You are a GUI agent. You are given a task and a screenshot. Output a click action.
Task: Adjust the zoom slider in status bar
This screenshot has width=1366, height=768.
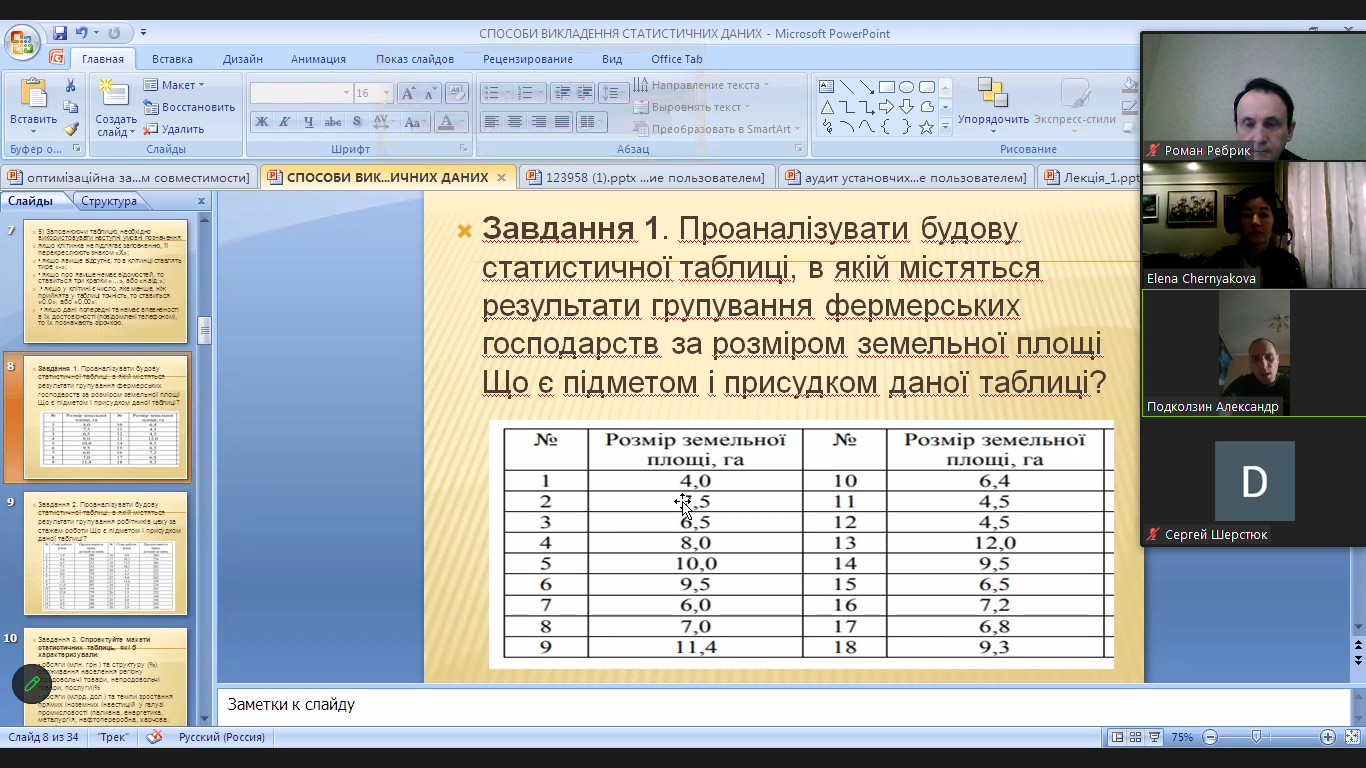click(x=1256, y=737)
